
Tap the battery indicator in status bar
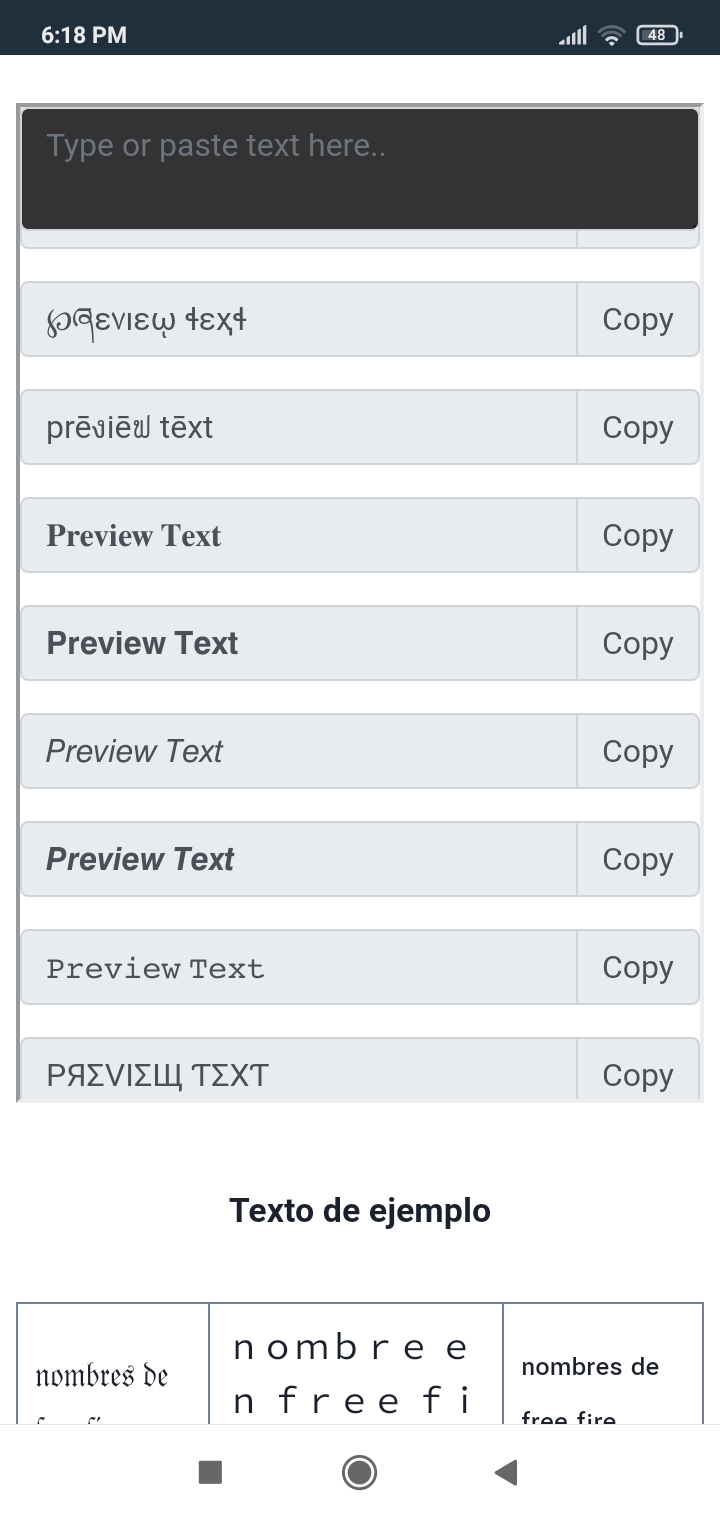coord(658,35)
